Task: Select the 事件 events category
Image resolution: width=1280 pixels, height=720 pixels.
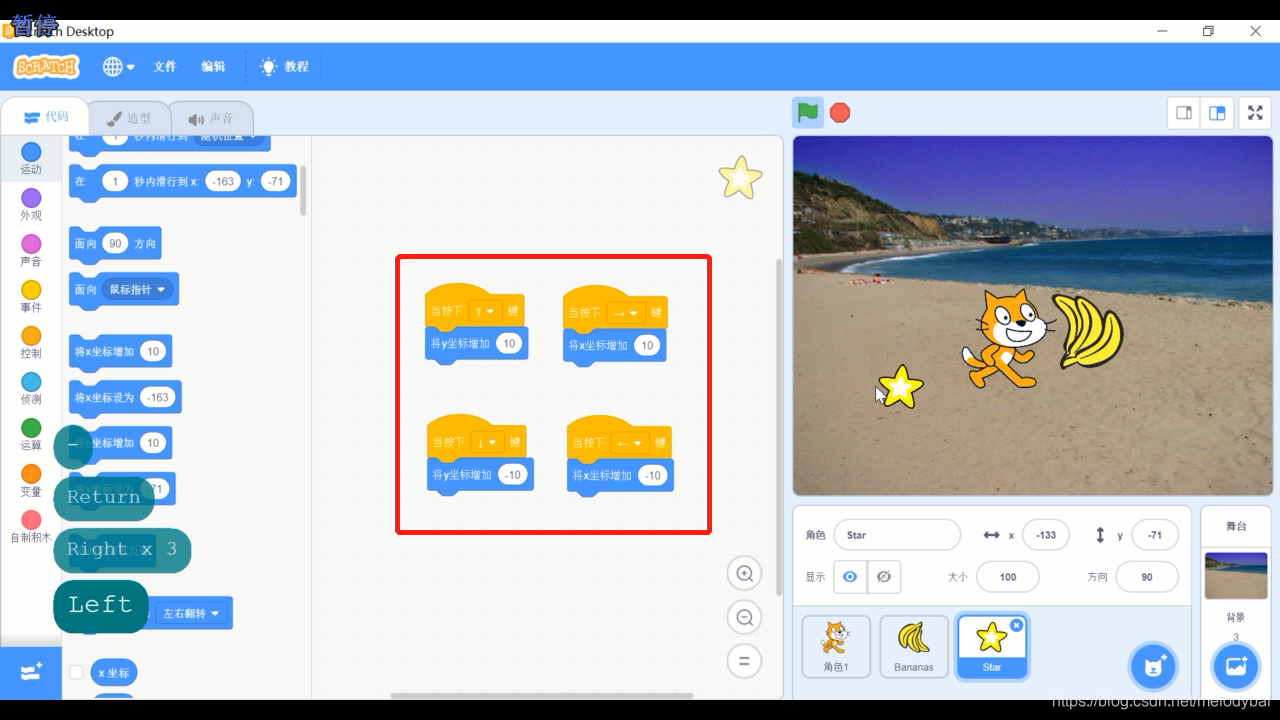Action: tap(31, 297)
